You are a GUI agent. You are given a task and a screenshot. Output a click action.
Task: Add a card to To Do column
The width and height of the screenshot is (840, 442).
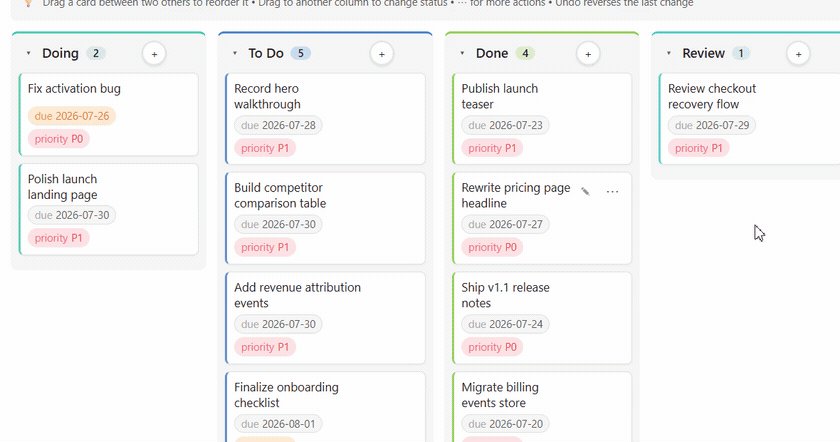[381, 54]
